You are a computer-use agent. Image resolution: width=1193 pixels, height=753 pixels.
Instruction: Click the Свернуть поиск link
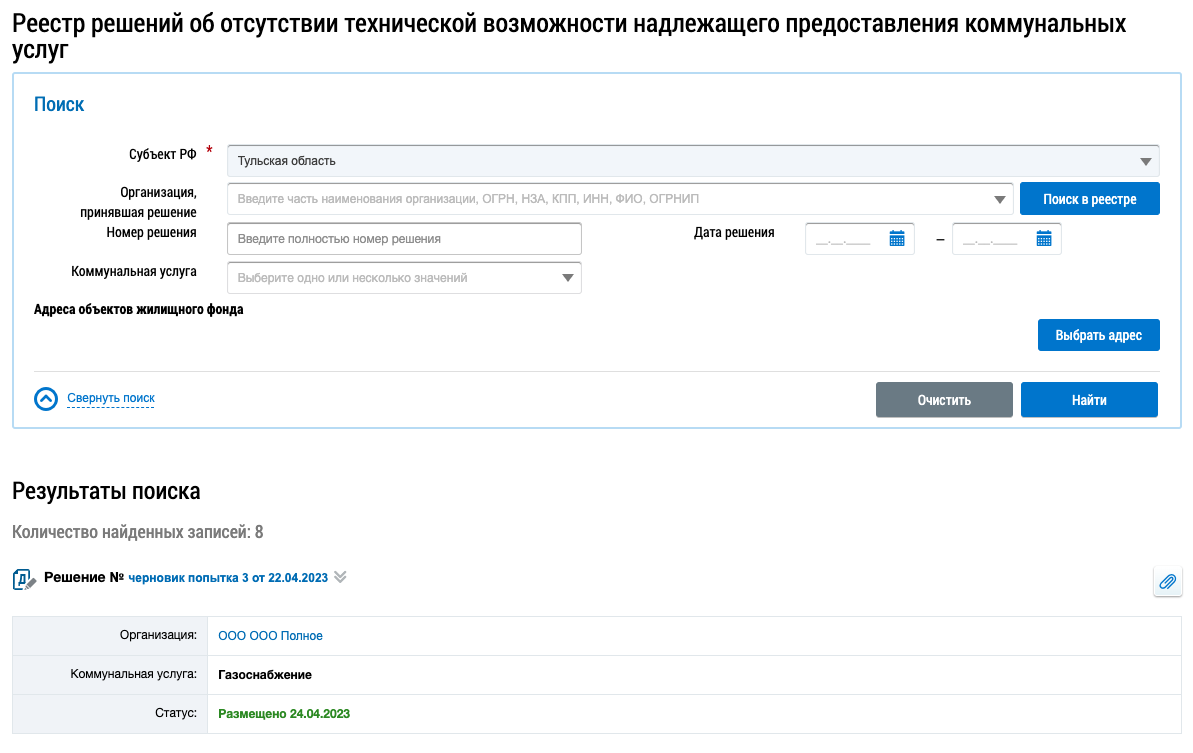pos(111,399)
